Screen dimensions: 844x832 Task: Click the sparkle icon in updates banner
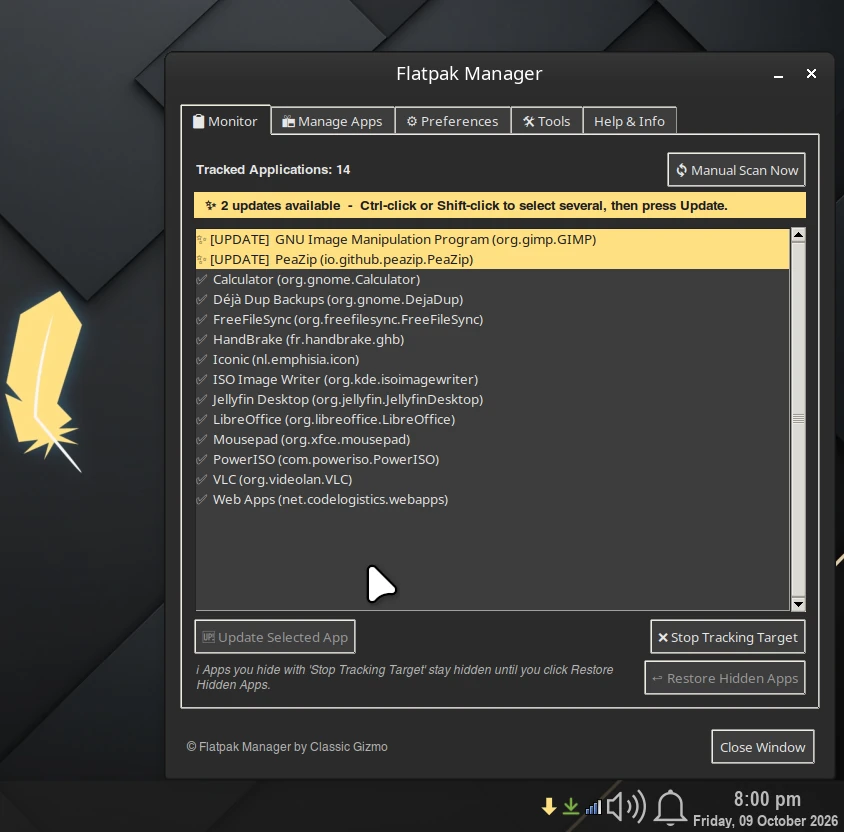click(x=210, y=205)
